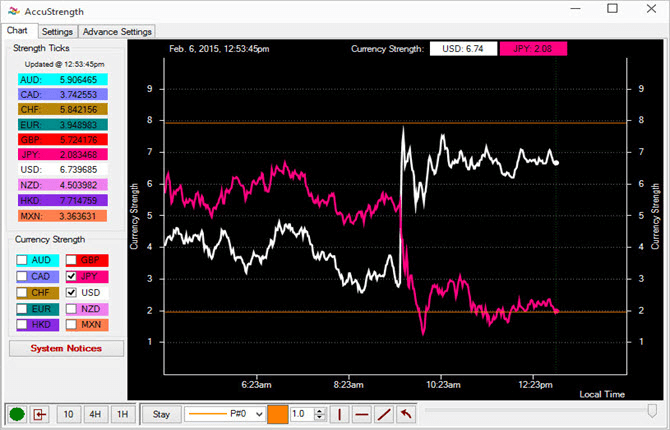This screenshot has width=670, height=430.
Task: Click the 1H timeframe button
Action: (123, 414)
